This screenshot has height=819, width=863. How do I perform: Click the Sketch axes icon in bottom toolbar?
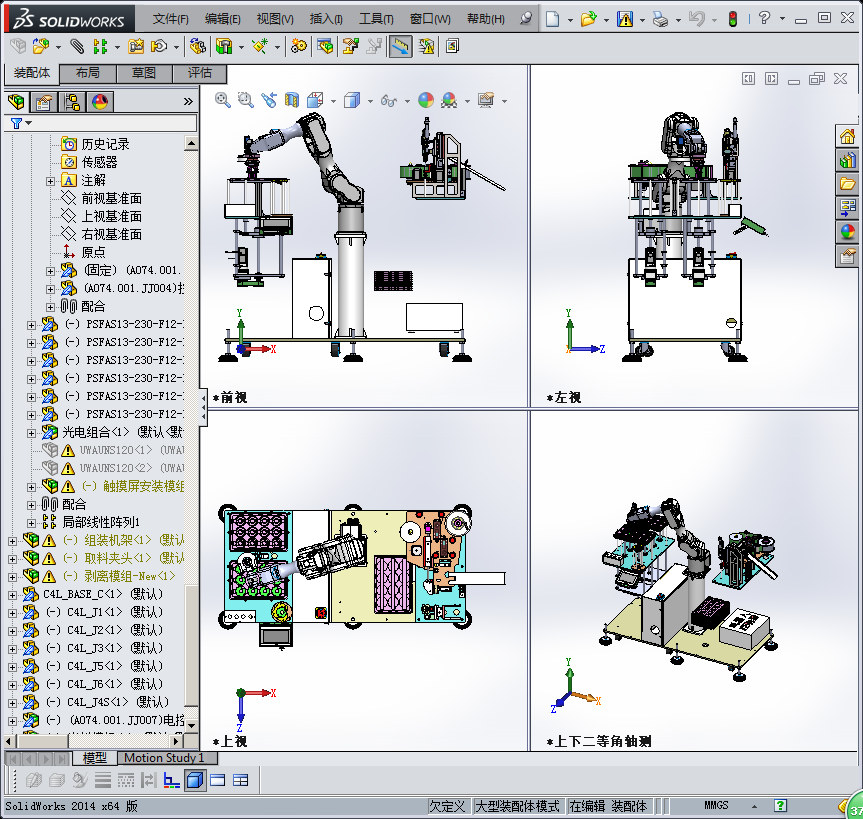[x=172, y=780]
